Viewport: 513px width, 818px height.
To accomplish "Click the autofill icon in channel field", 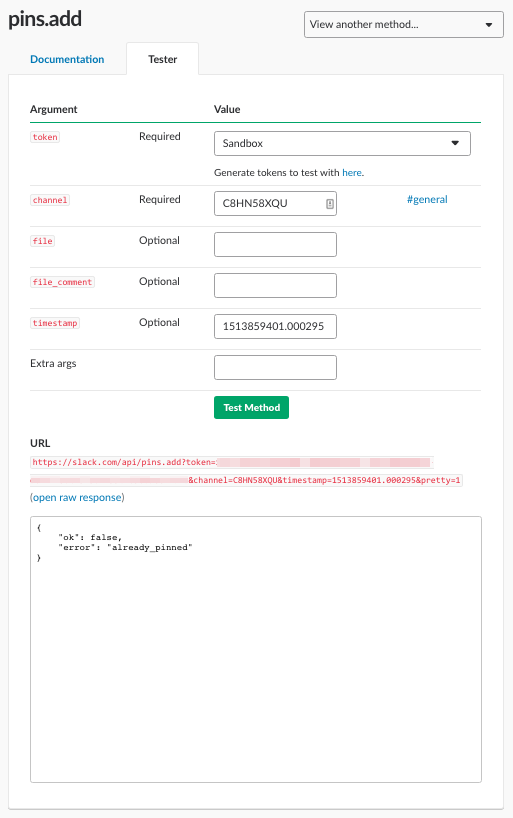I will click(330, 204).
